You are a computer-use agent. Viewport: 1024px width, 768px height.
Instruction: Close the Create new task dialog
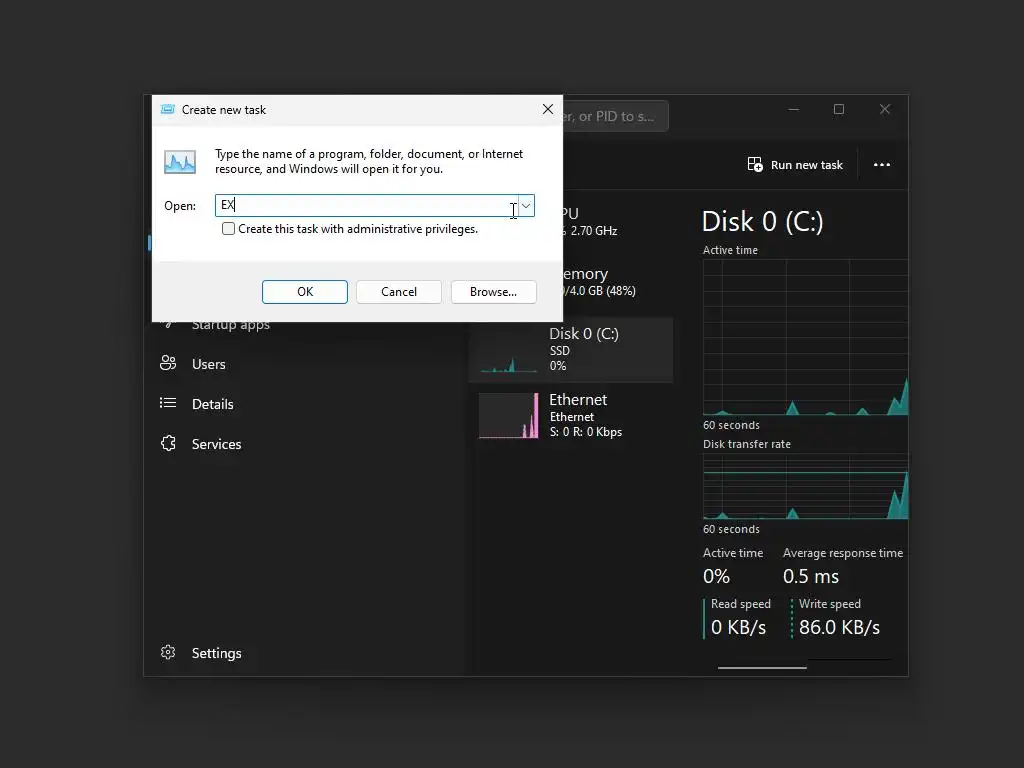(x=548, y=109)
